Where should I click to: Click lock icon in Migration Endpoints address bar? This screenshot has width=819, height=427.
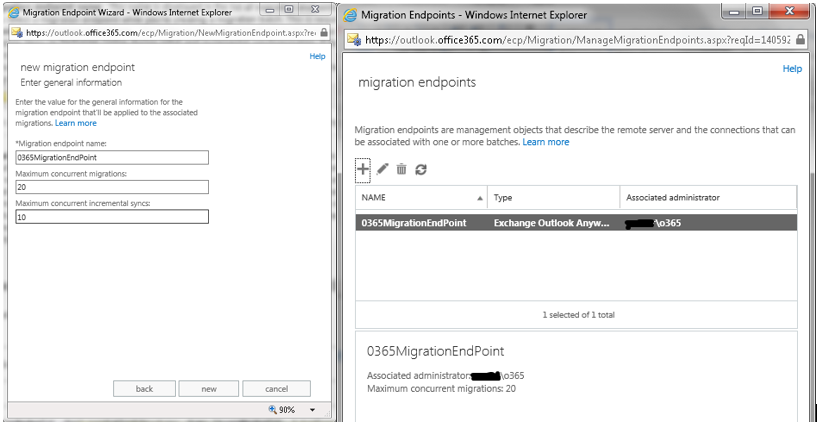point(800,39)
